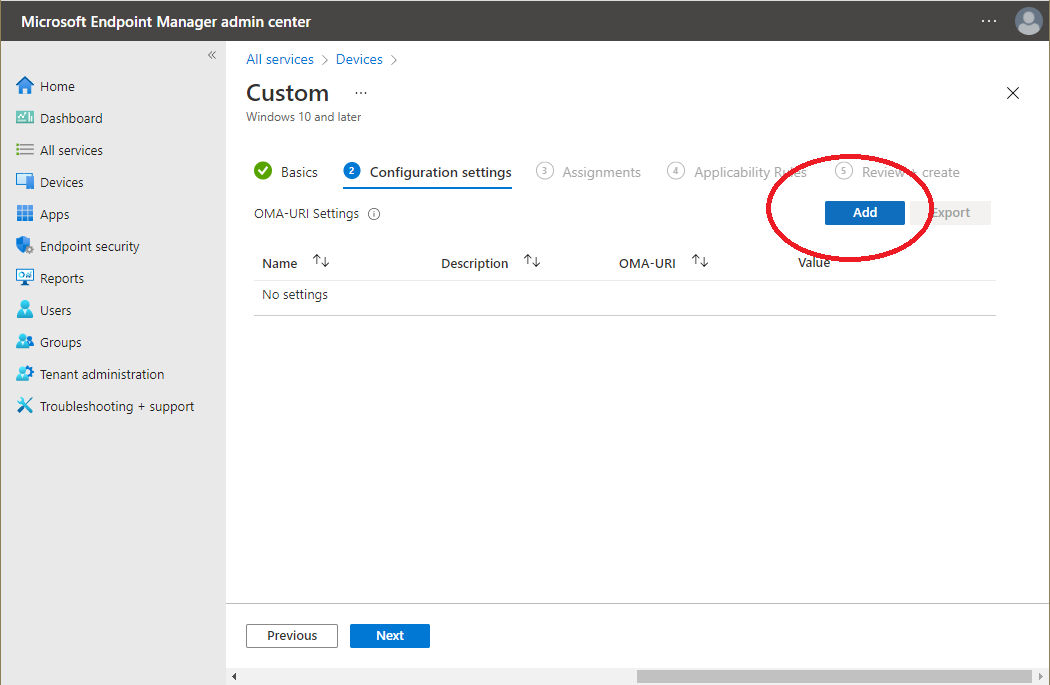Select the Apps grid icon
The image size is (1050, 685).
(x=25, y=214)
